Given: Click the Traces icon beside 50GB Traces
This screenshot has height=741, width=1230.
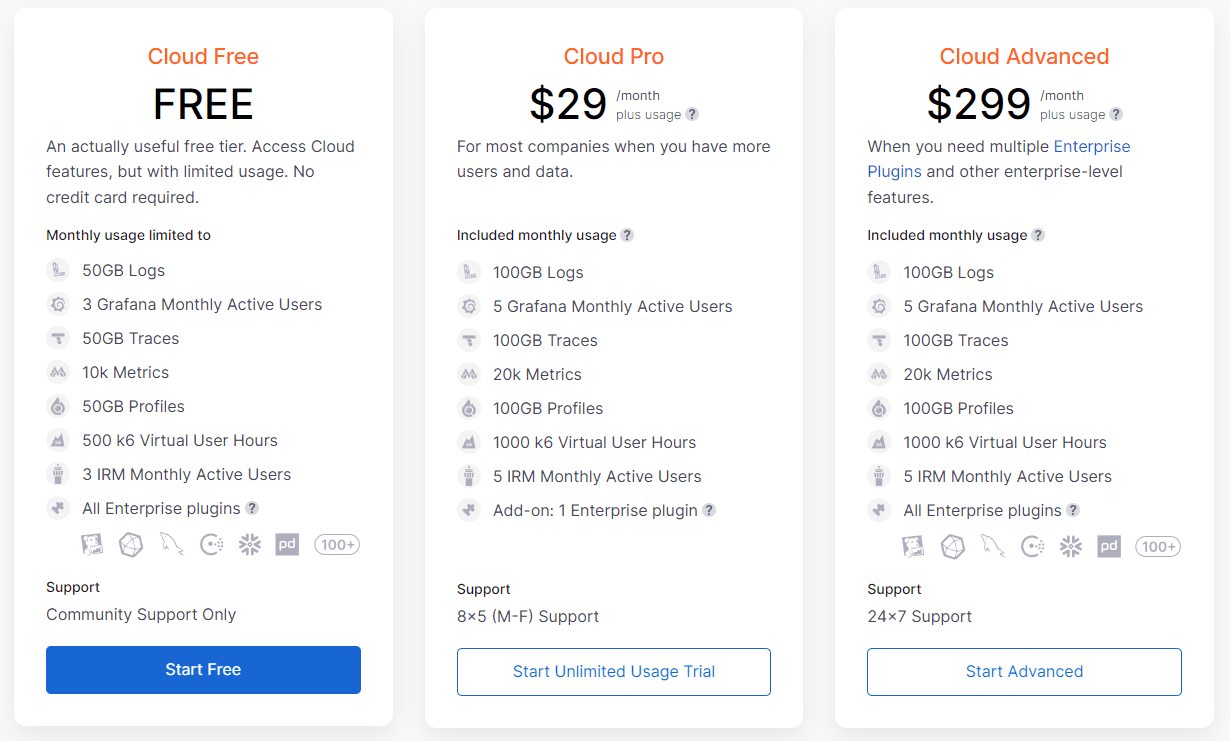Looking at the screenshot, I should coord(58,338).
